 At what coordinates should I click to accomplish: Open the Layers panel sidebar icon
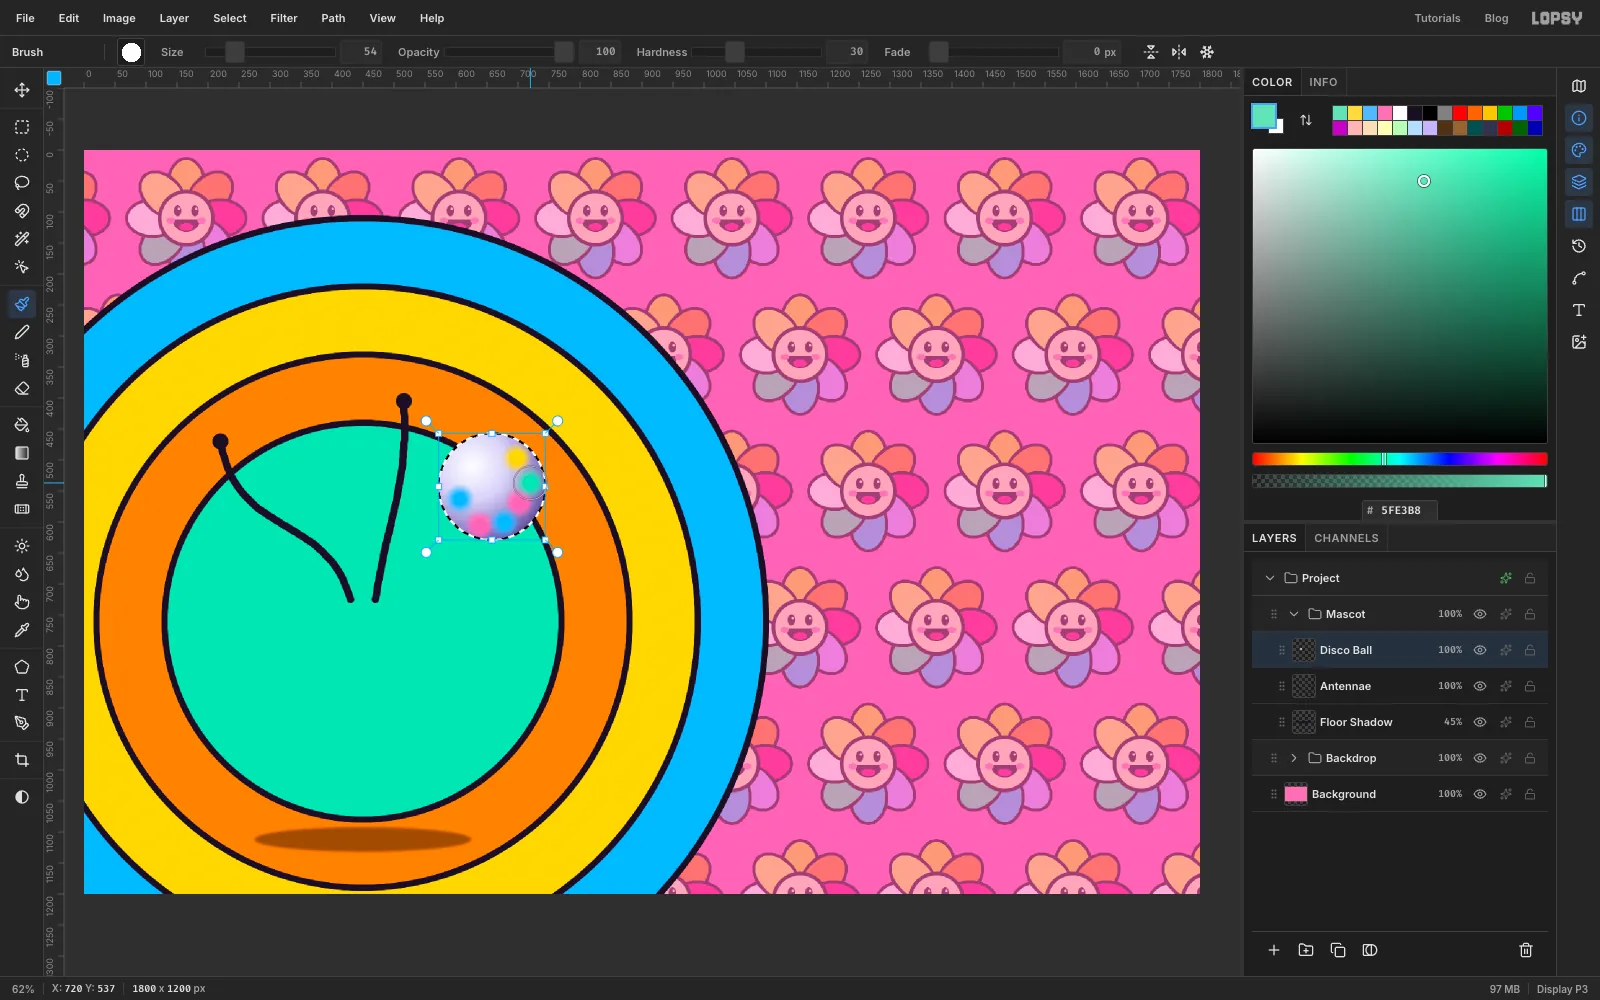coord(1579,182)
